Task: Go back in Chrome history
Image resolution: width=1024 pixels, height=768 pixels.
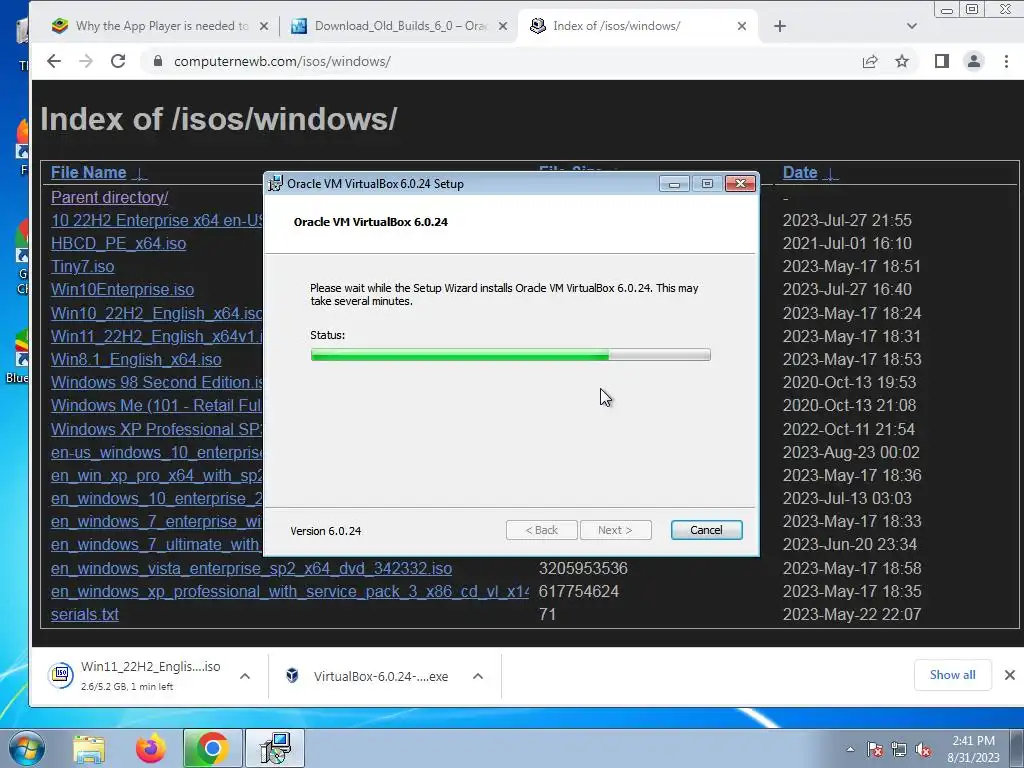Action: coord(54,61)
